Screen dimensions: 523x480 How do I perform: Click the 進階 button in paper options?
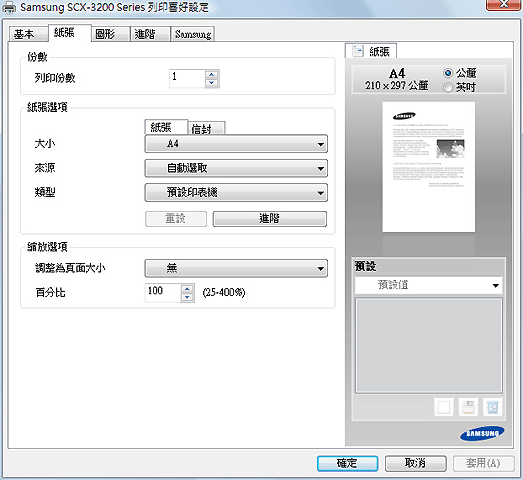(270, 219)
